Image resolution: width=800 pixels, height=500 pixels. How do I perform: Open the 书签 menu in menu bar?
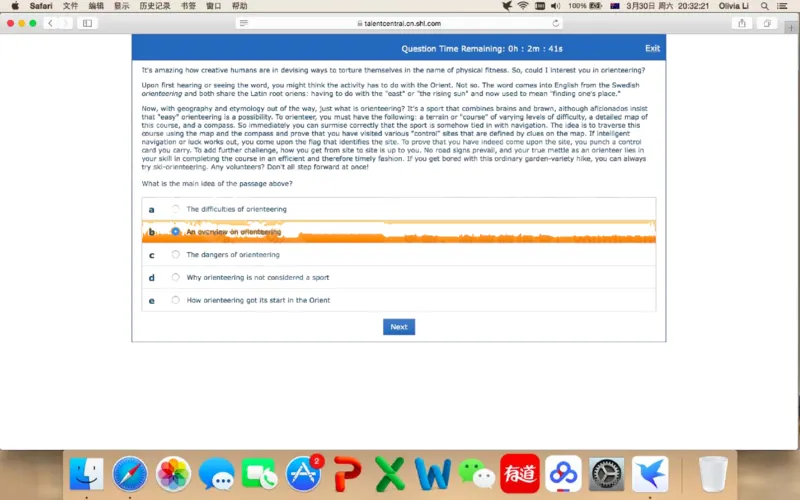pos(188,6)
